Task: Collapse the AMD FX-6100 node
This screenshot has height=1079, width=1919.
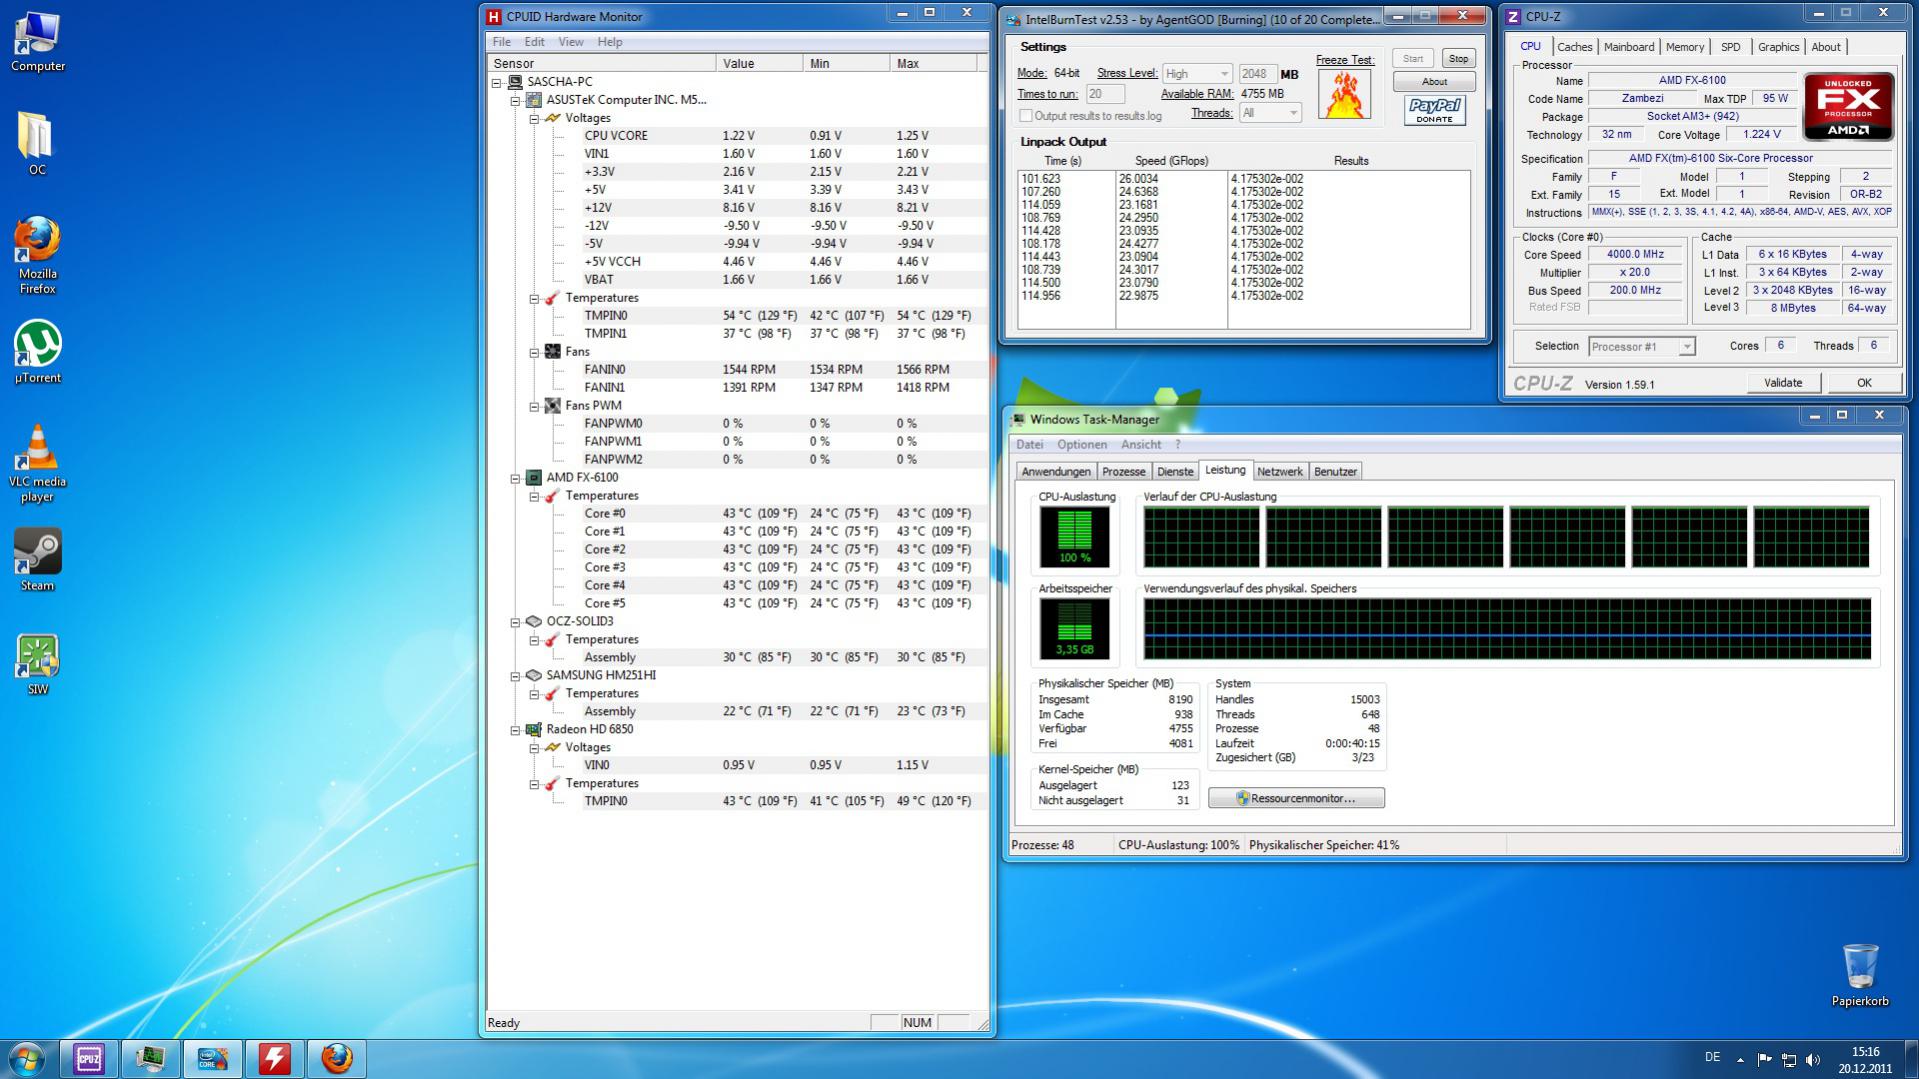Action: click(x=516, y=478)
